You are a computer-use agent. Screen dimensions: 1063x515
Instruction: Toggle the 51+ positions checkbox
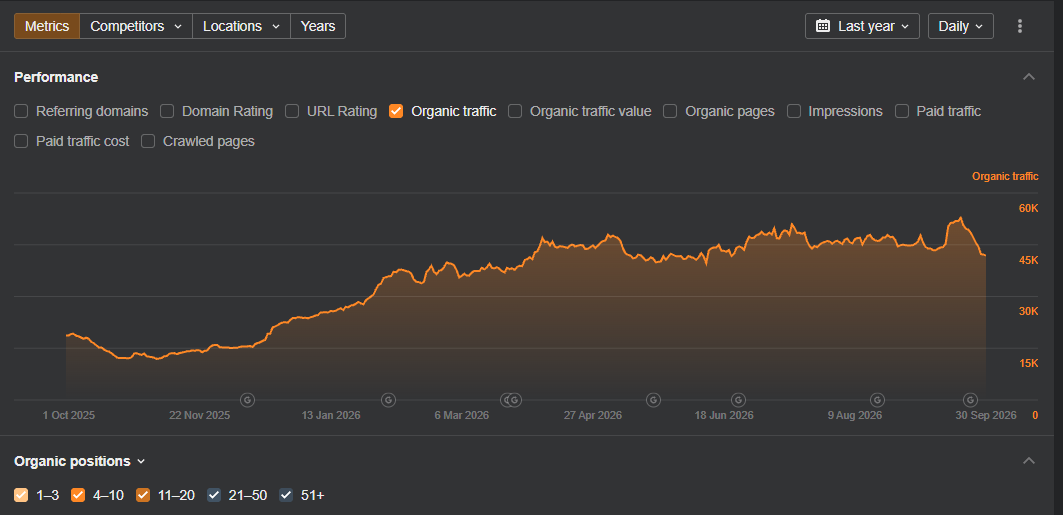click(286, 495)
